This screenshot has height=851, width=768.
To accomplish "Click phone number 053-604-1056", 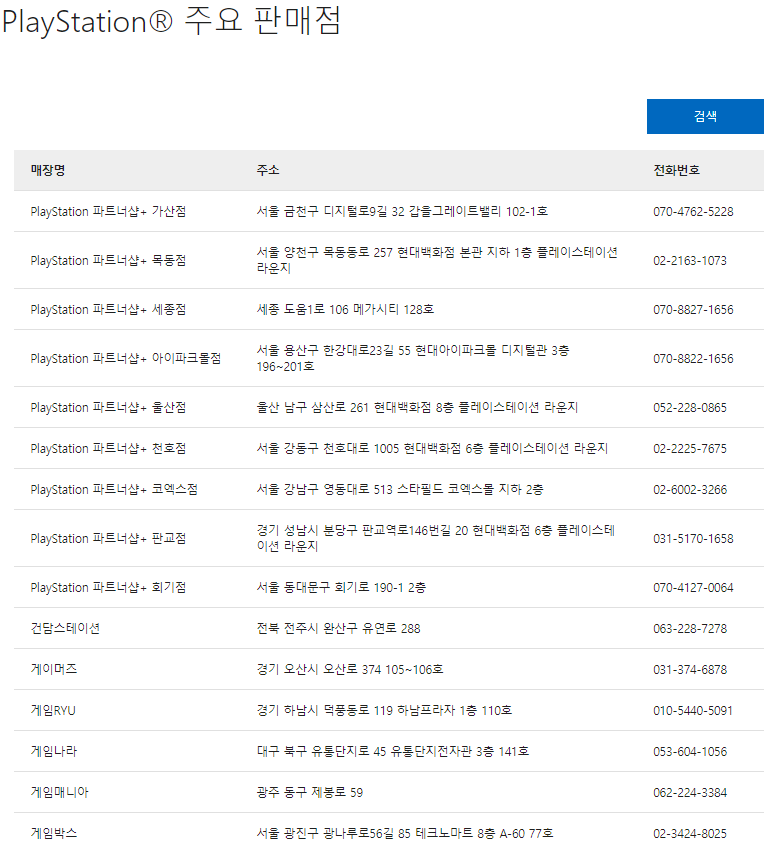I will tap(690, 752).
